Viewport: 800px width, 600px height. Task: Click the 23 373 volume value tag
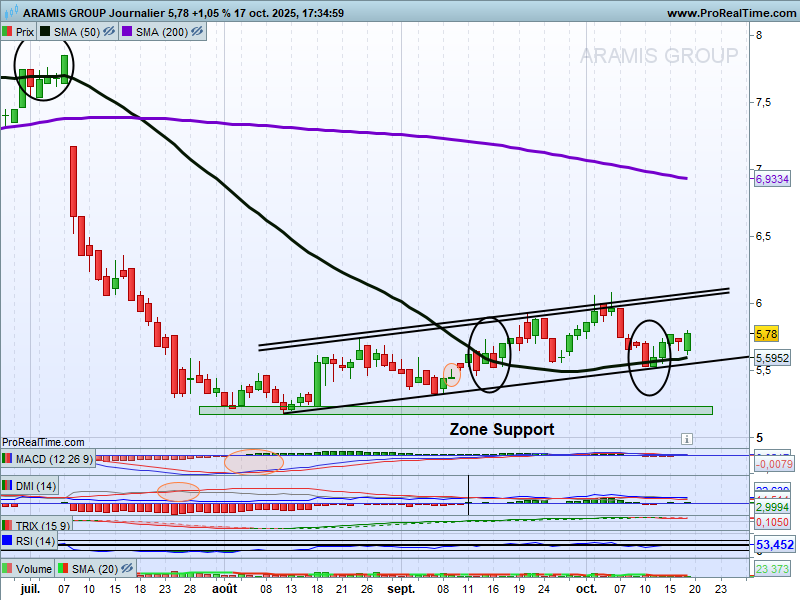(x=774, y=569)
